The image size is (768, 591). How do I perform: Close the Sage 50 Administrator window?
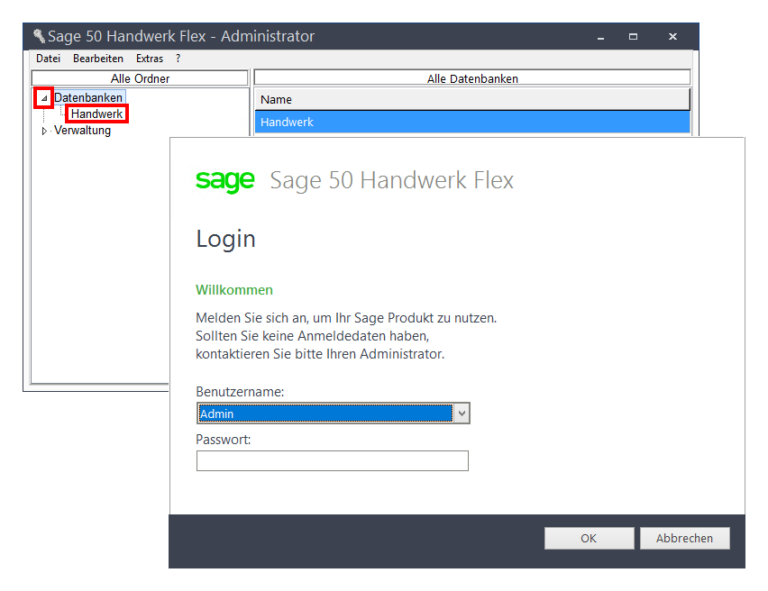tap(672, 37)
